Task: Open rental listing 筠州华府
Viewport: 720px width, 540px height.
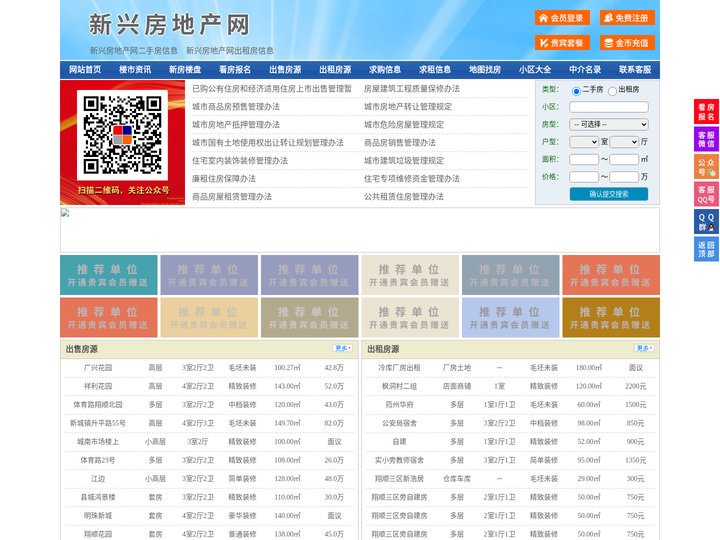Action: (399, 405)
